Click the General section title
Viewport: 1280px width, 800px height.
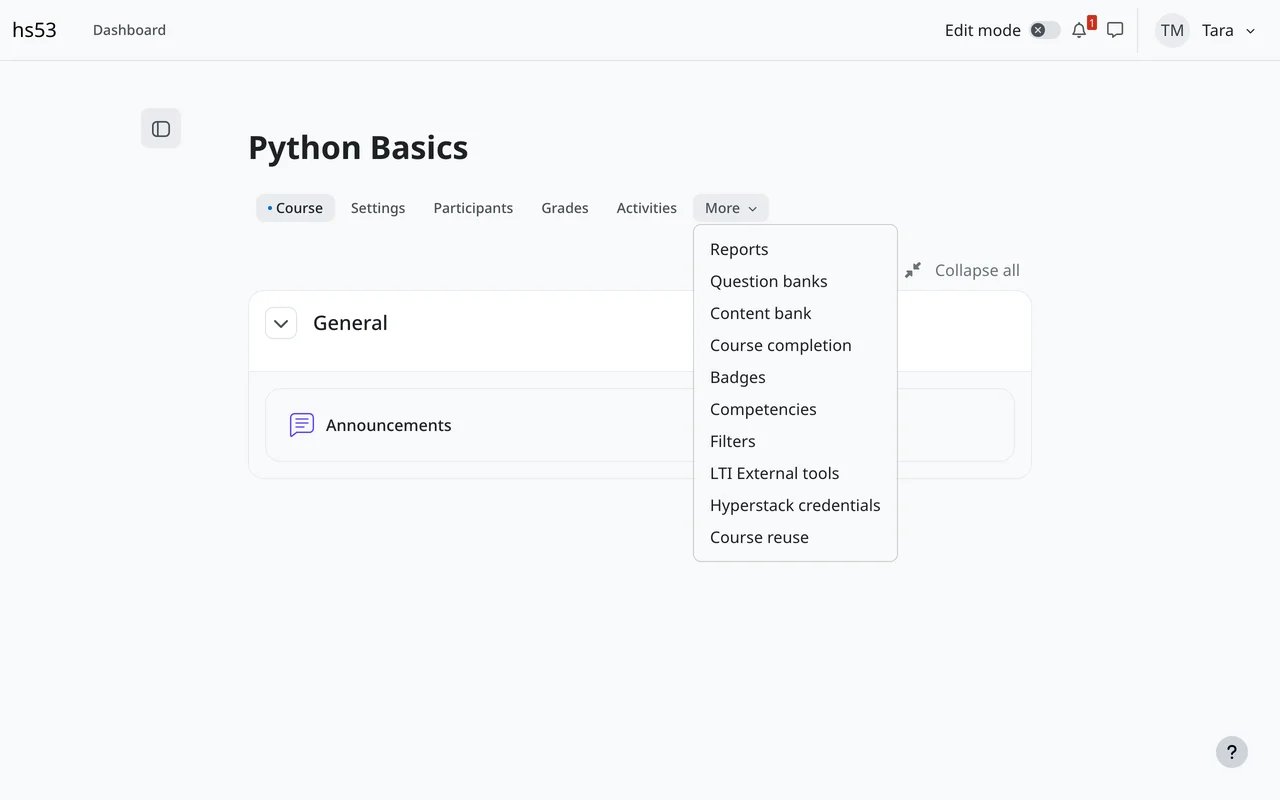coord(350,323)
